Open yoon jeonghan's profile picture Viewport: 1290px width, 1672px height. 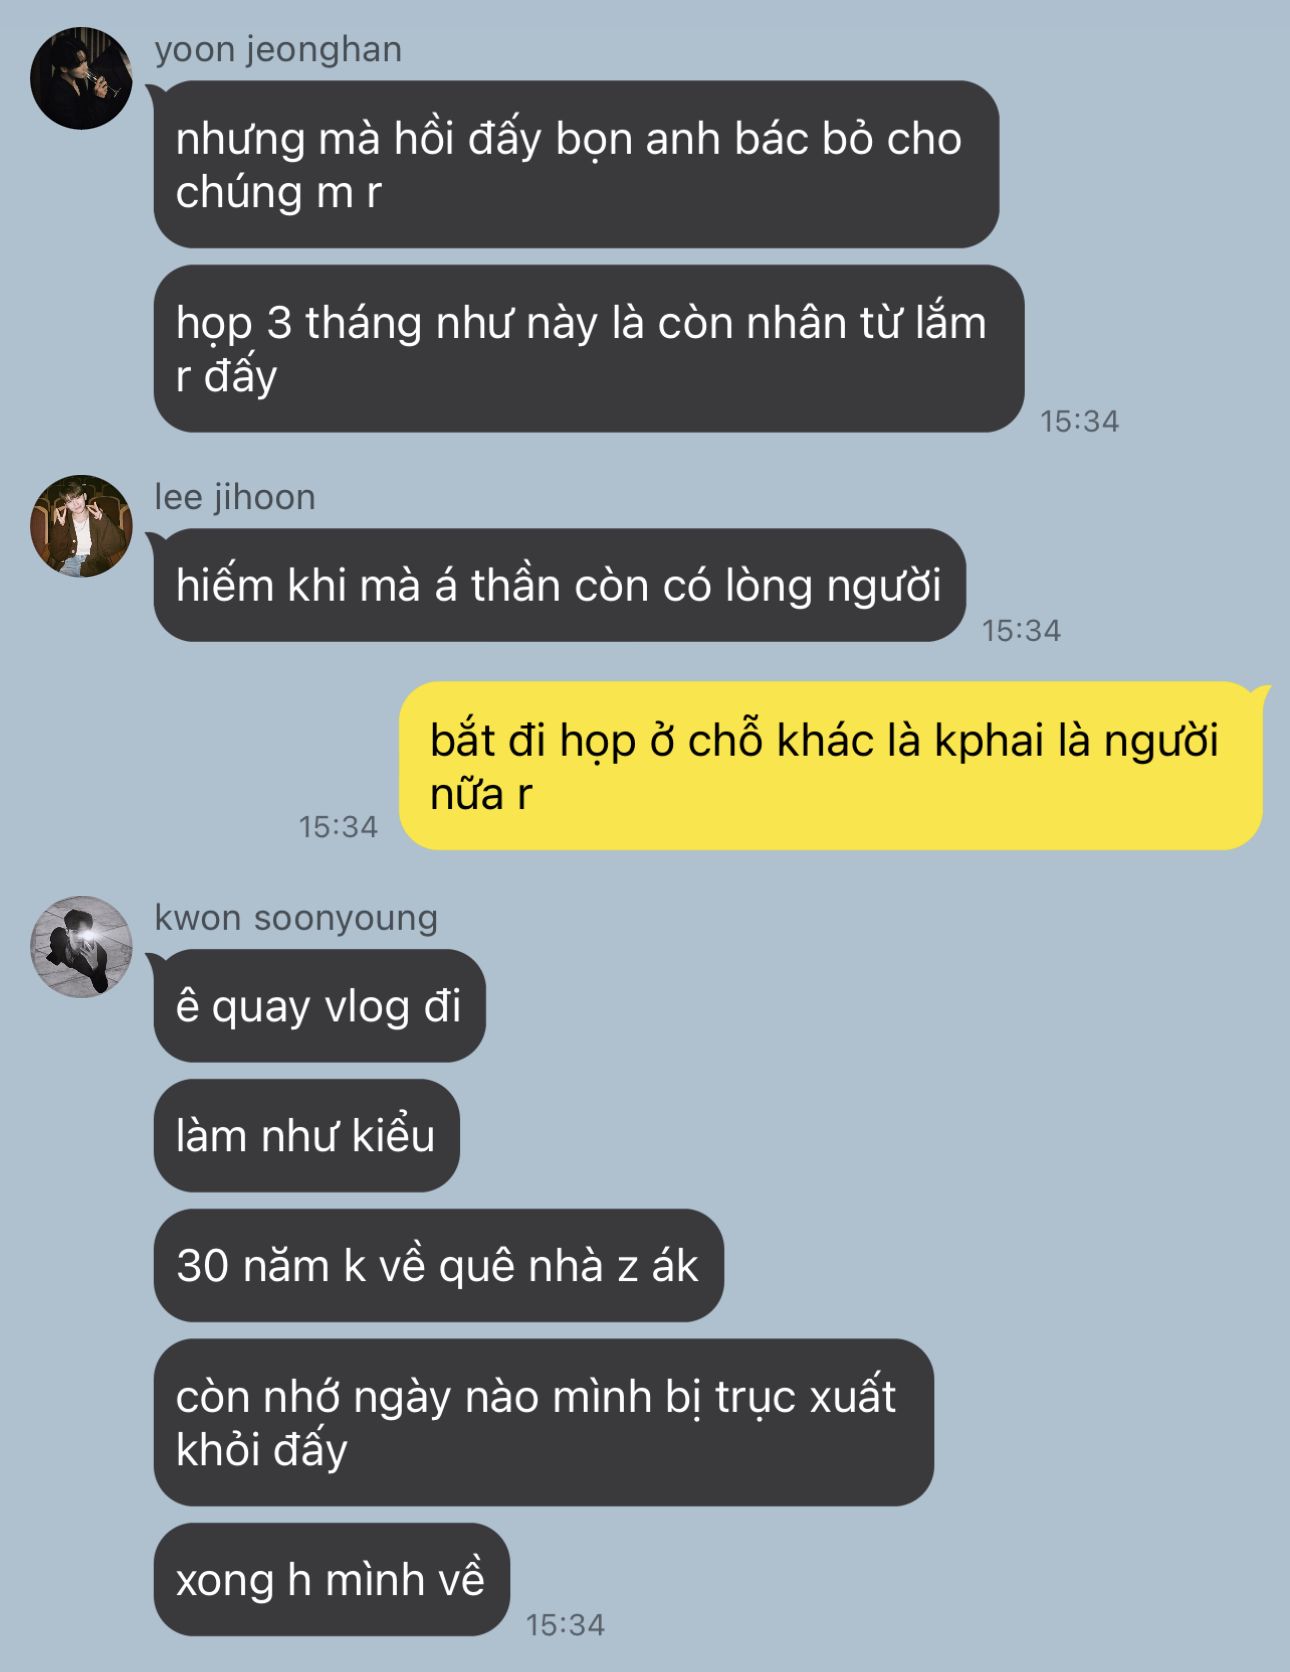click(x=81, y=78)
